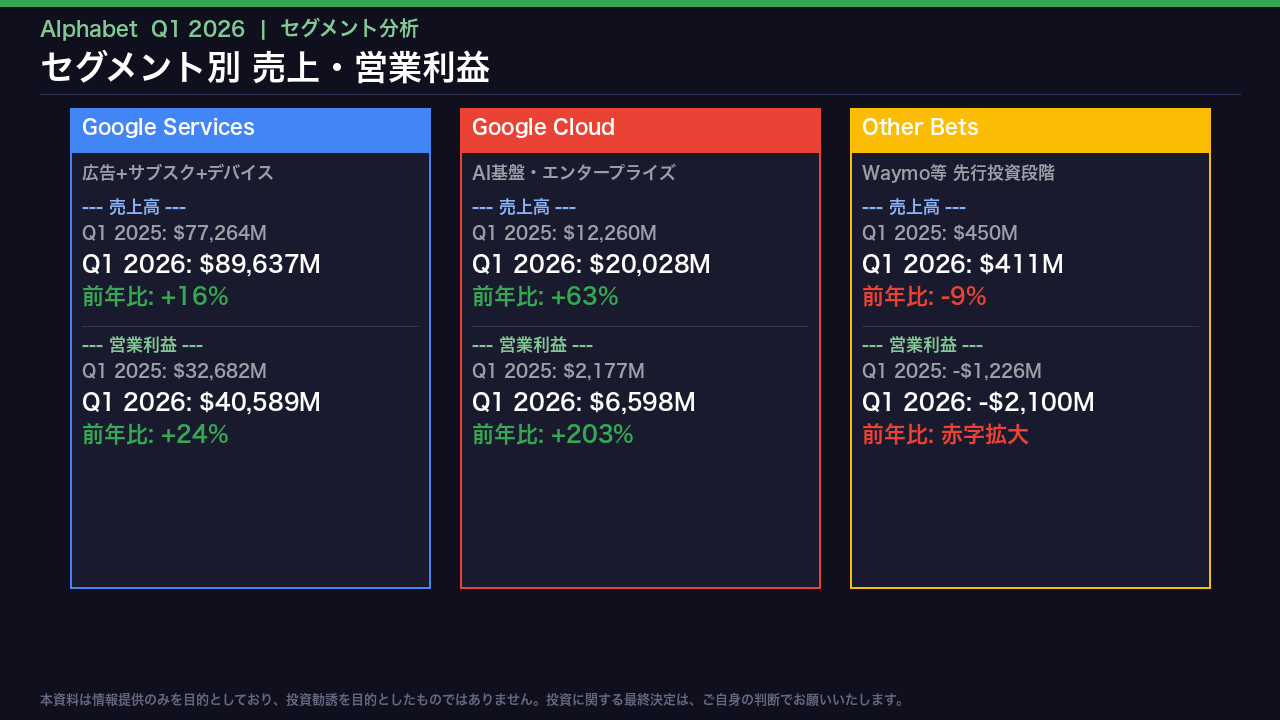Select the slide title "セグメント別 売上・営業利益"

[x=265, y=67]
